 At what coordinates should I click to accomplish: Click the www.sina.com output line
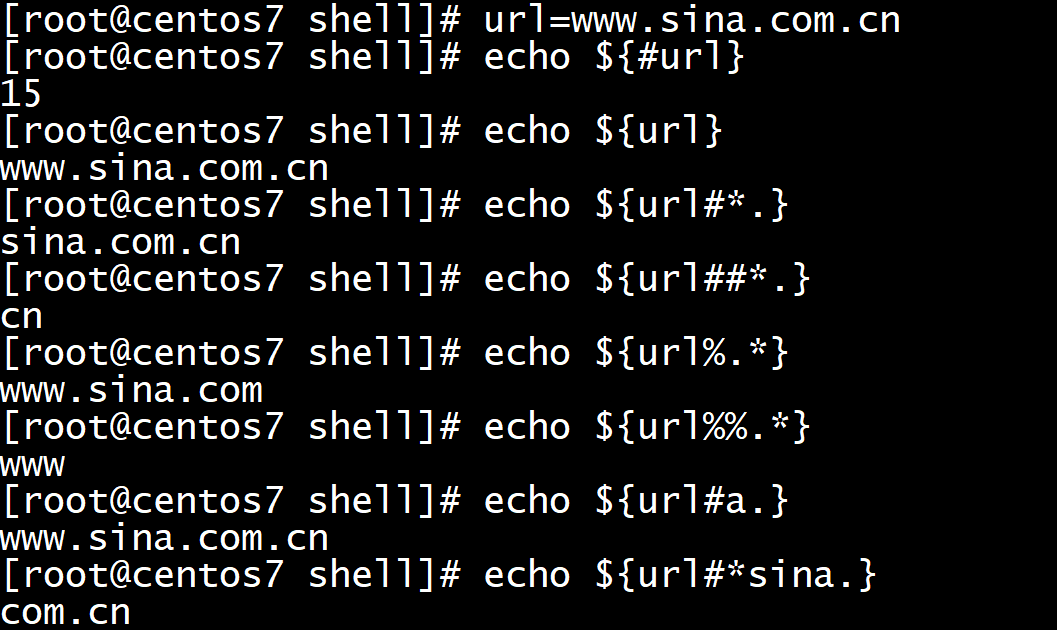click(x=131, y=390)
